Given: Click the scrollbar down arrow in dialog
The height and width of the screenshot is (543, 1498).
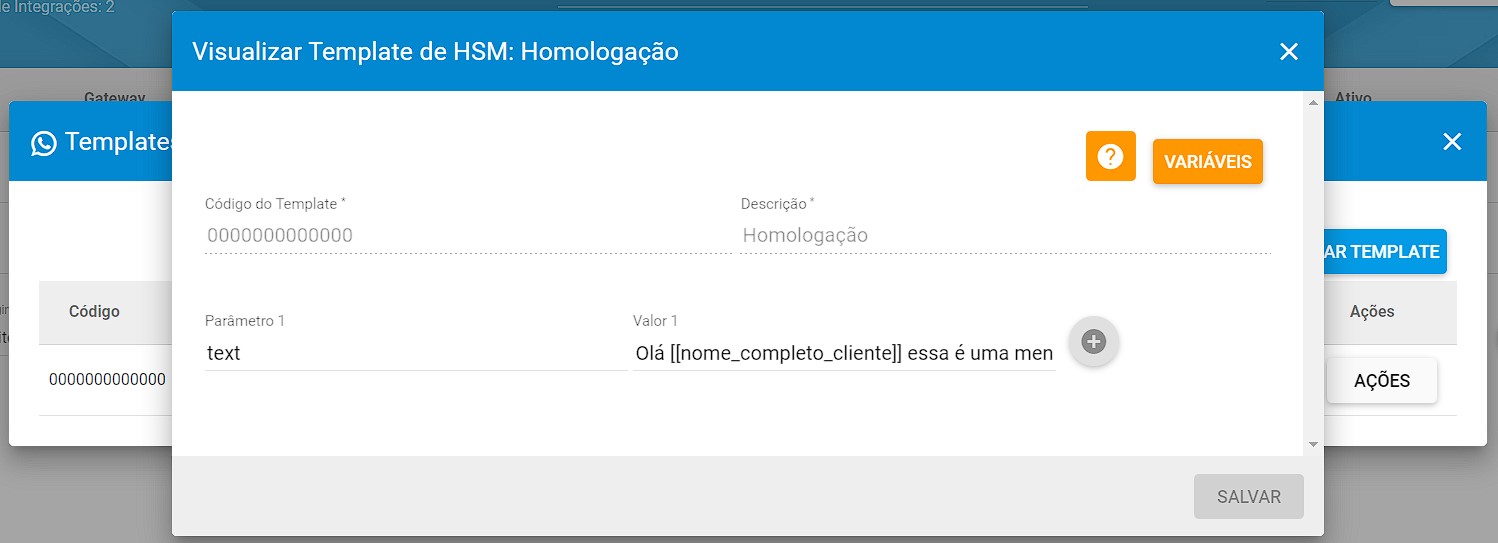Looking at the screenshot, I should point(1312,443).
